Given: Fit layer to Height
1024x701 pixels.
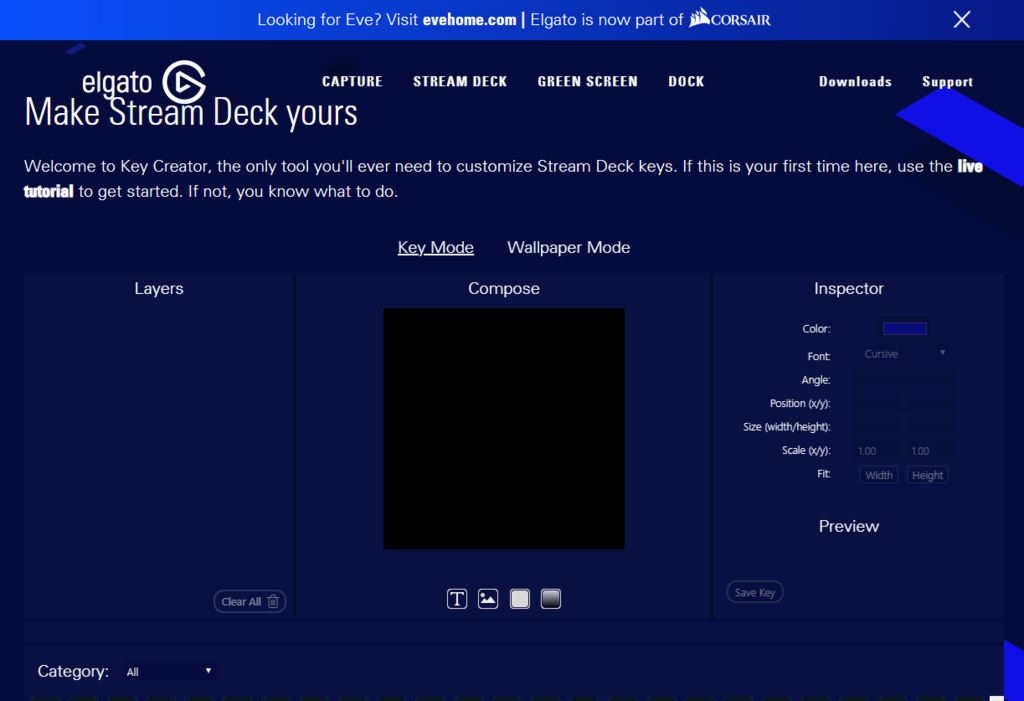Looking at the screenshot, I should (x=927, y=475).
